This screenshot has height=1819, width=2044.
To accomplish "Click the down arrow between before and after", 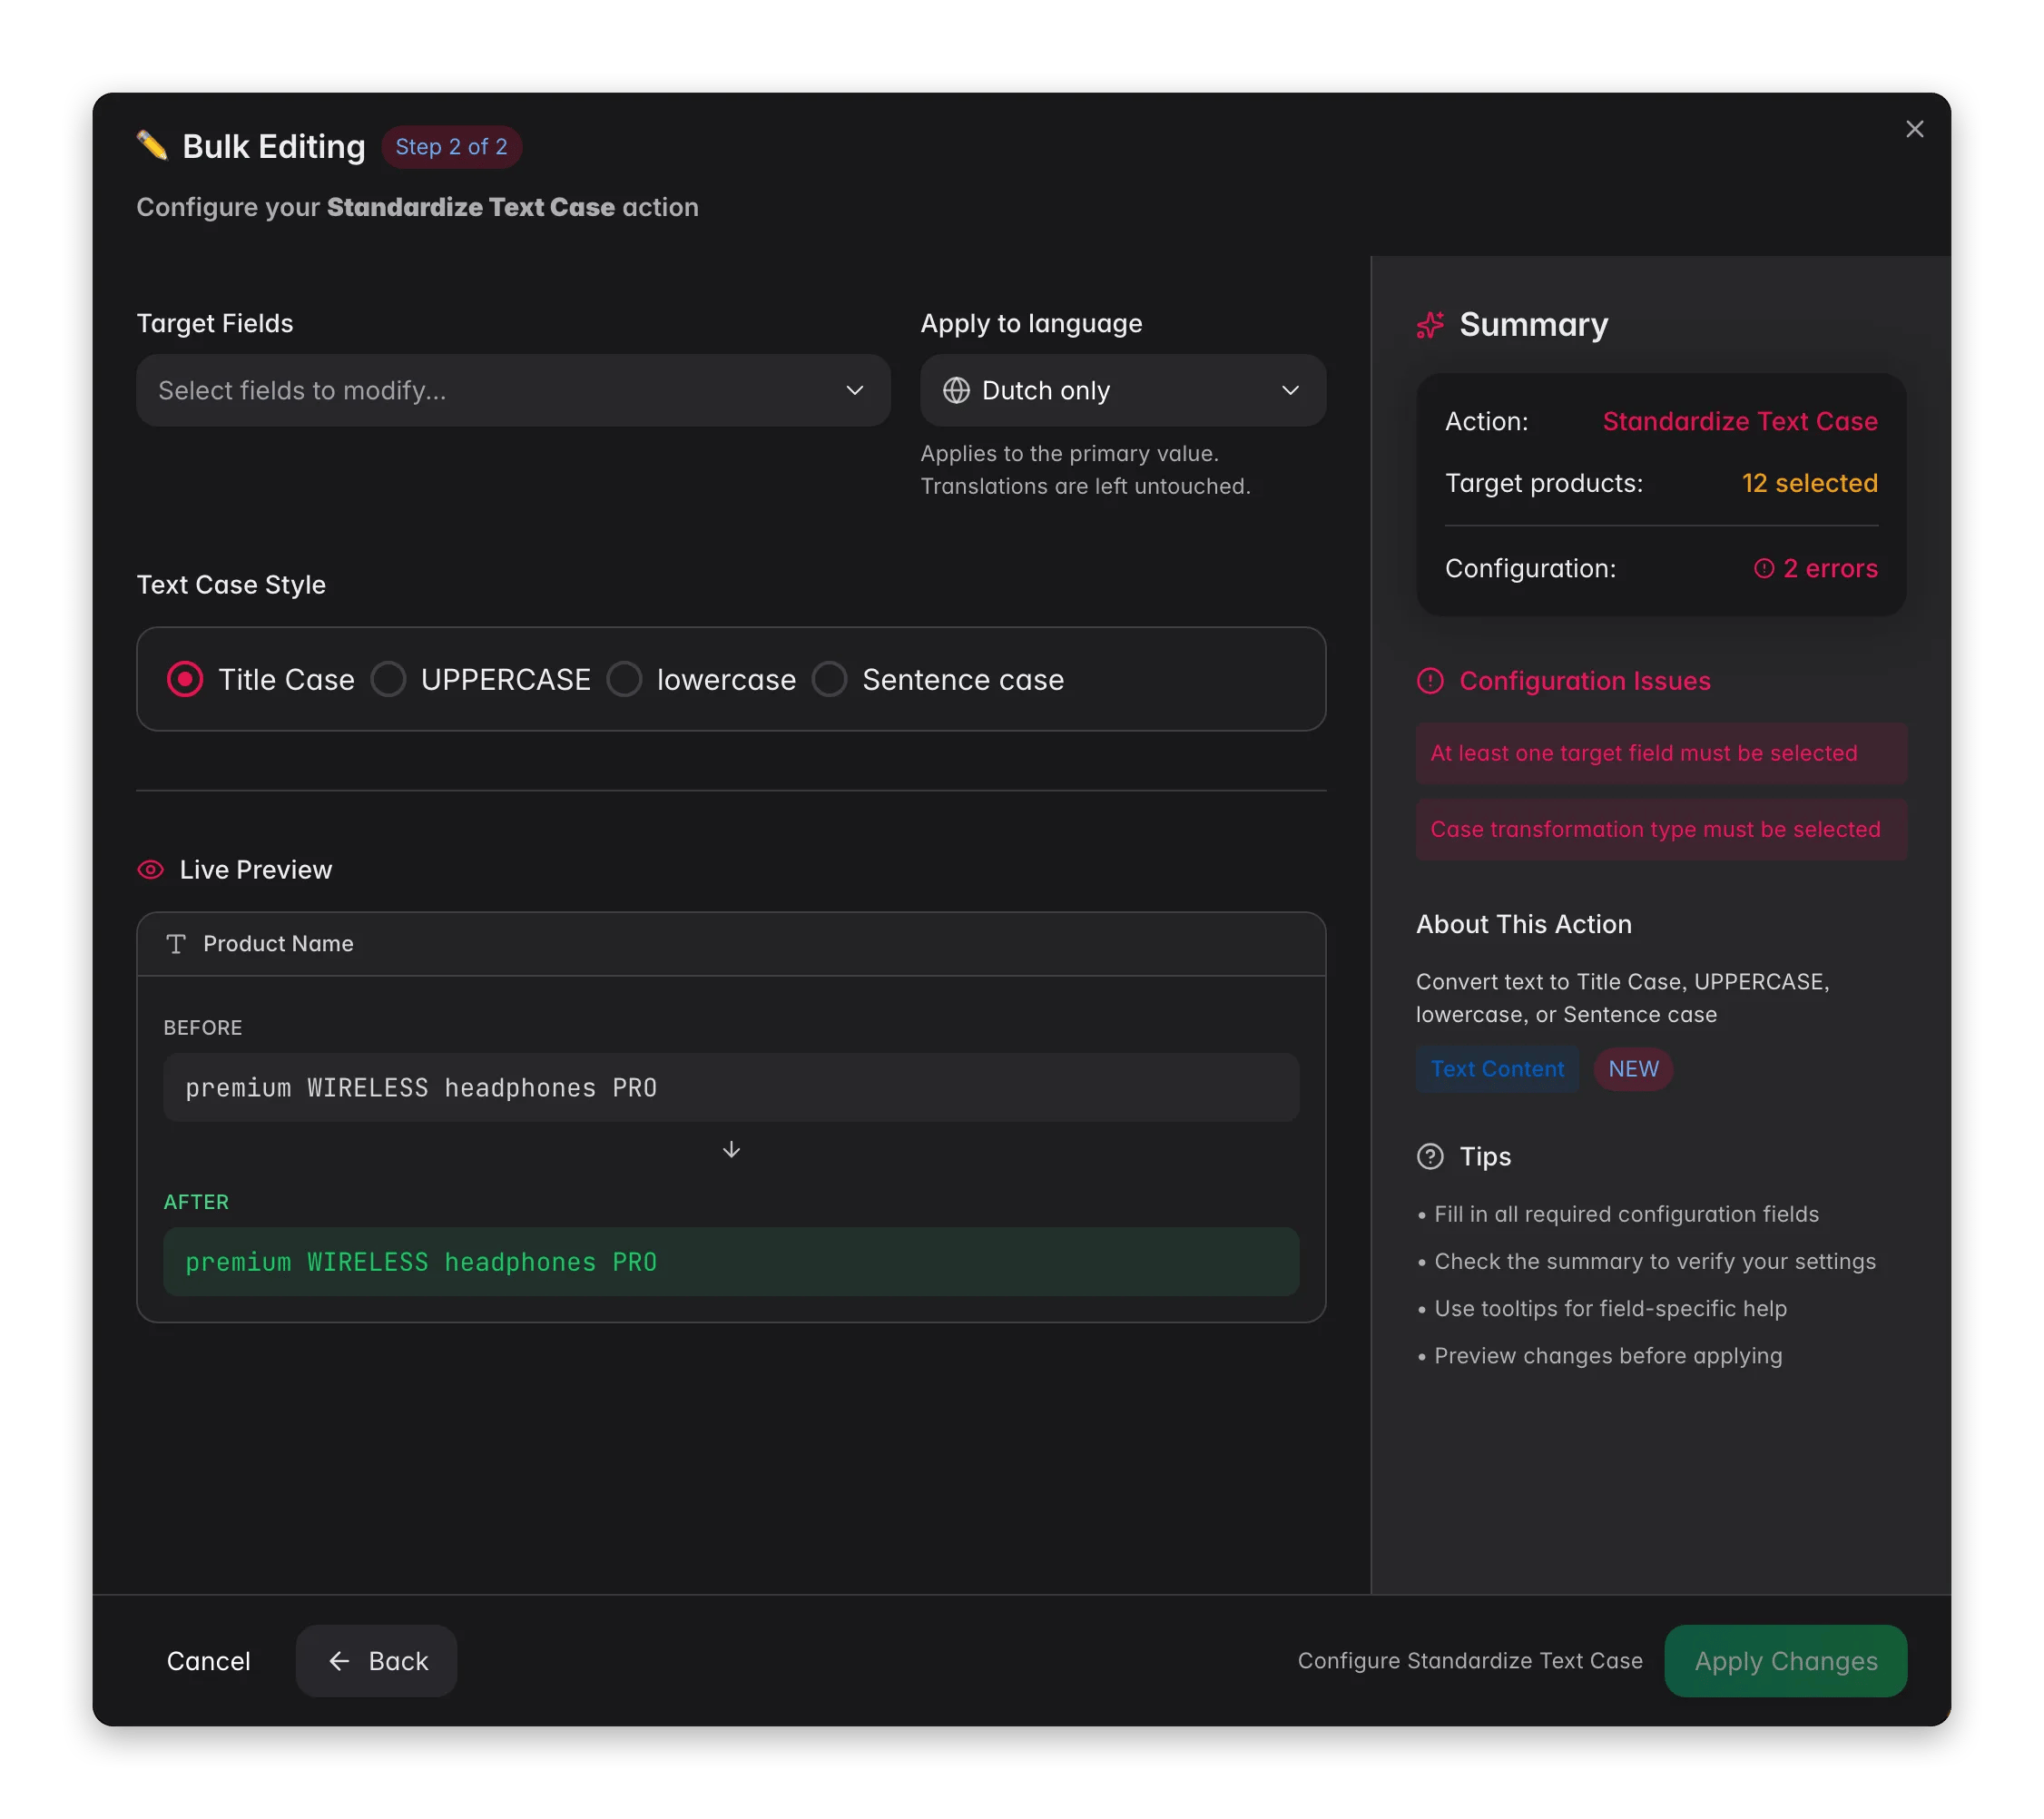I will (x=731, y=1150).
